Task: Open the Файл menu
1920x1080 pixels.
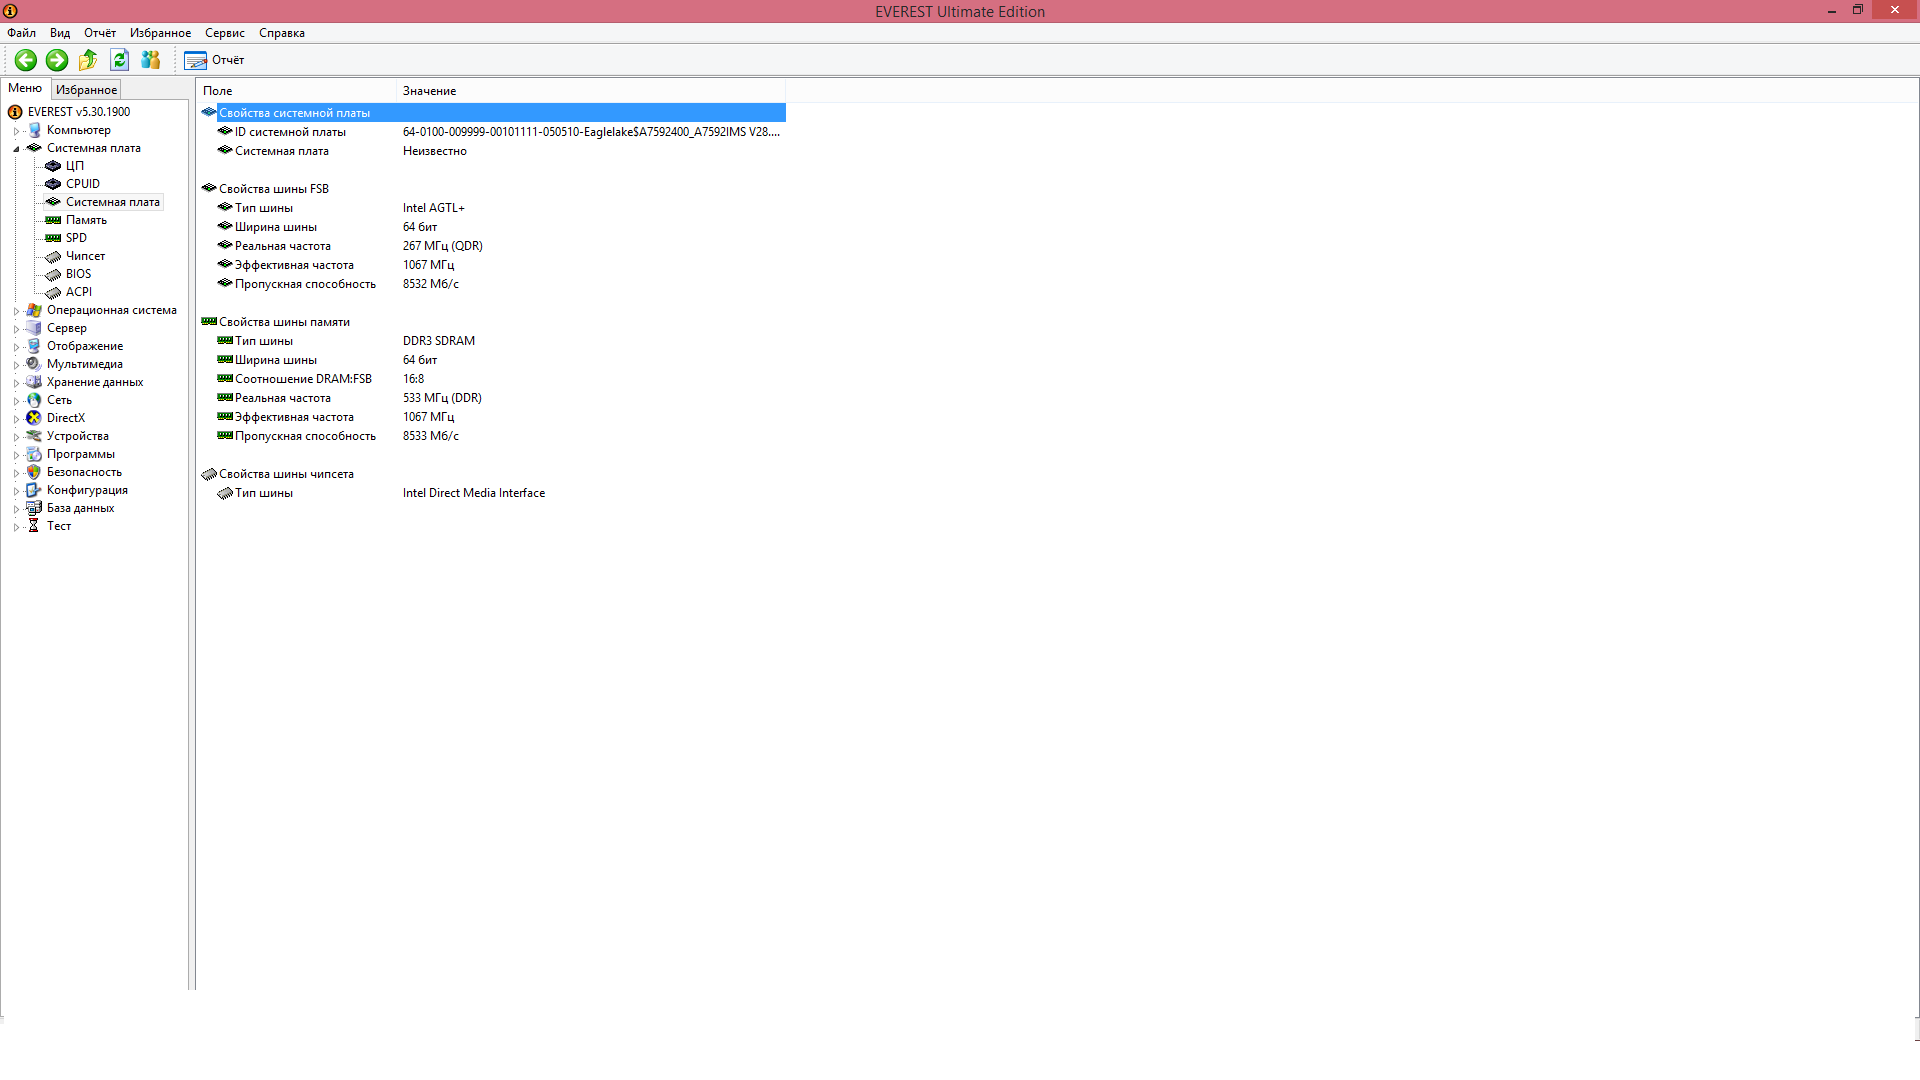Action: (21, 33)
